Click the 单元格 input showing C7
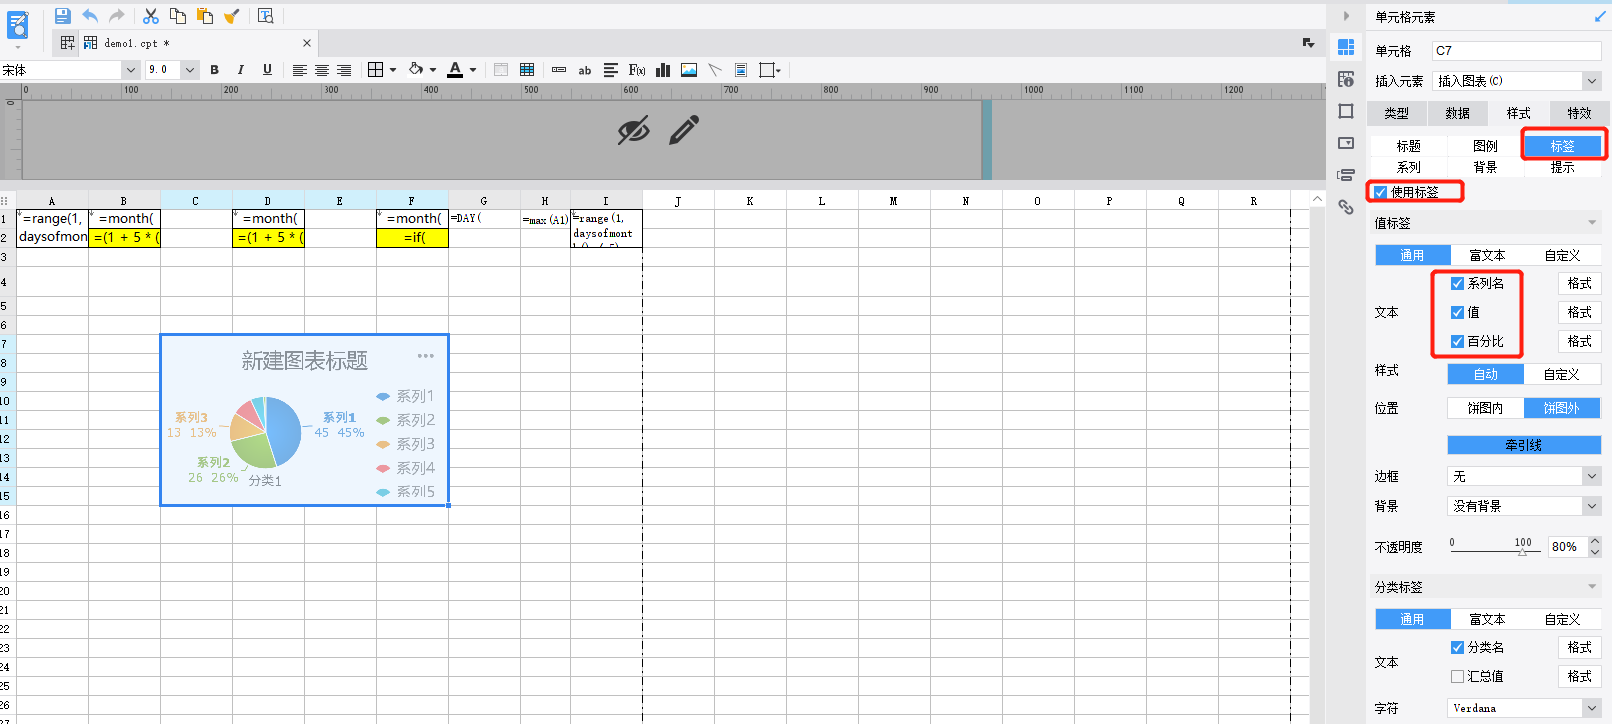This screenshot has height=724, width=1612. tap(1517, 51)
